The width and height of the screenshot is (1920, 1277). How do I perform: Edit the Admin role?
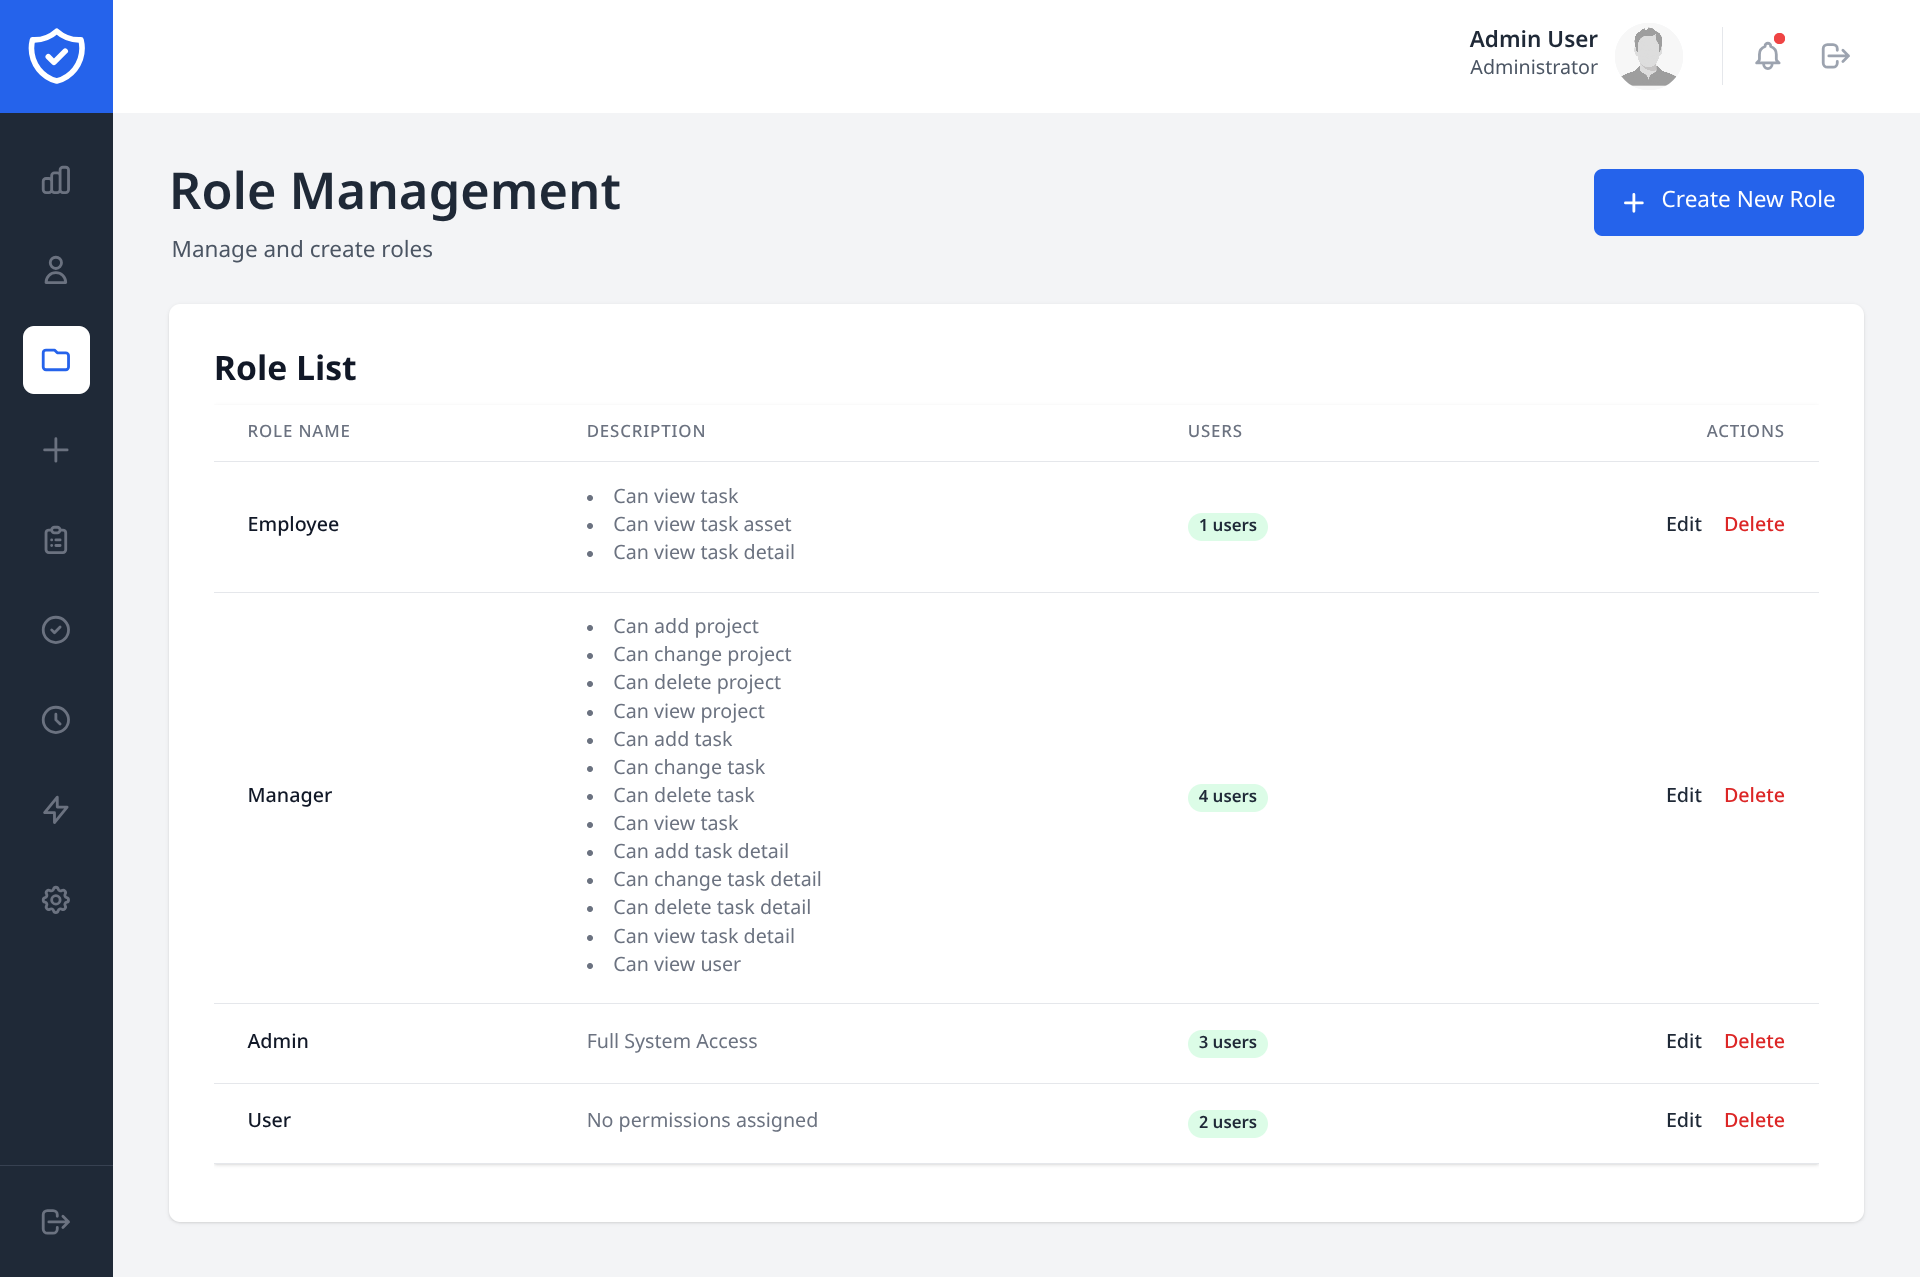[1684, 1040]
